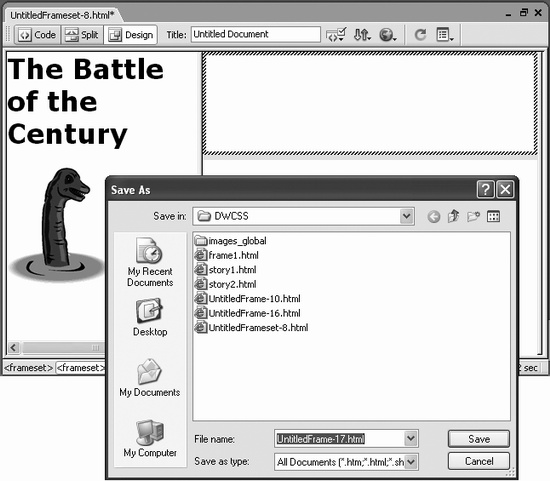The width and height of the screenshot is (550, 481).
Task: Go up one folder level
Action: pyautogui.click(x=453, y=216)
